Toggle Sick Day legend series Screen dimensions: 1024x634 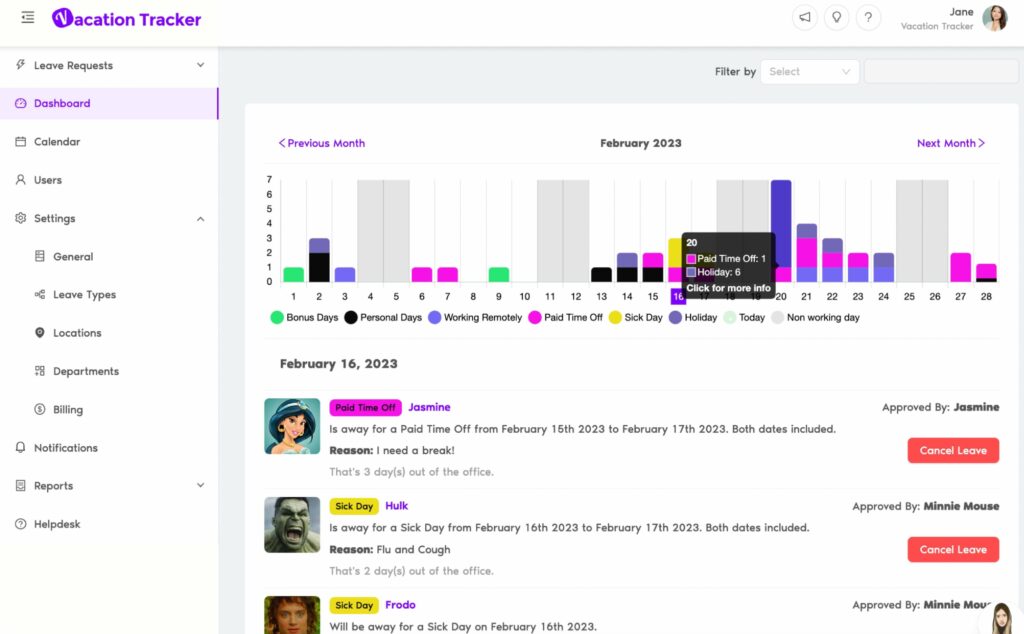pos(636,317)
